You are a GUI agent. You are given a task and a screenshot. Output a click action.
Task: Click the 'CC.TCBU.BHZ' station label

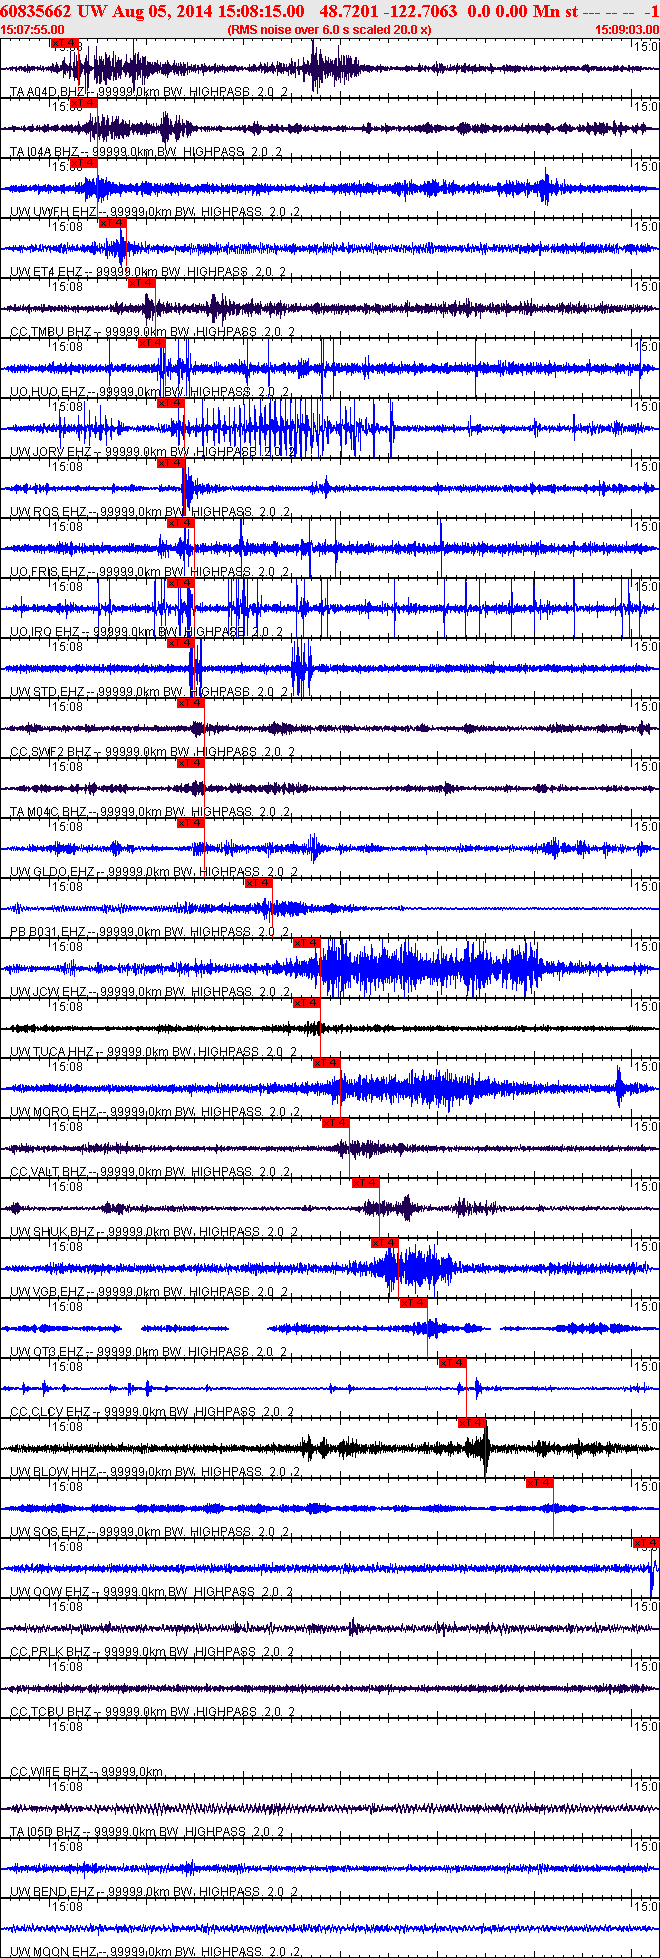[x=50, y=1712]
